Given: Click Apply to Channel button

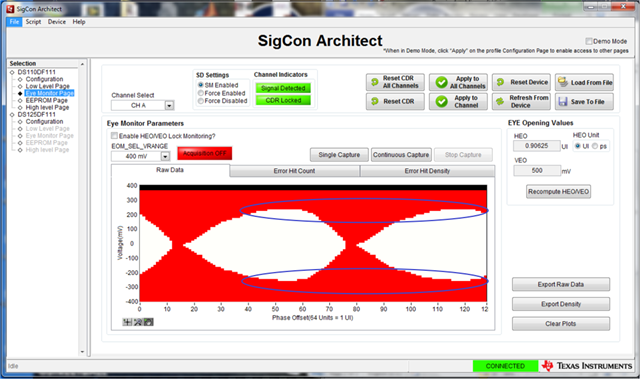Looking at the screenshot, I should click(x=458, y=101).
